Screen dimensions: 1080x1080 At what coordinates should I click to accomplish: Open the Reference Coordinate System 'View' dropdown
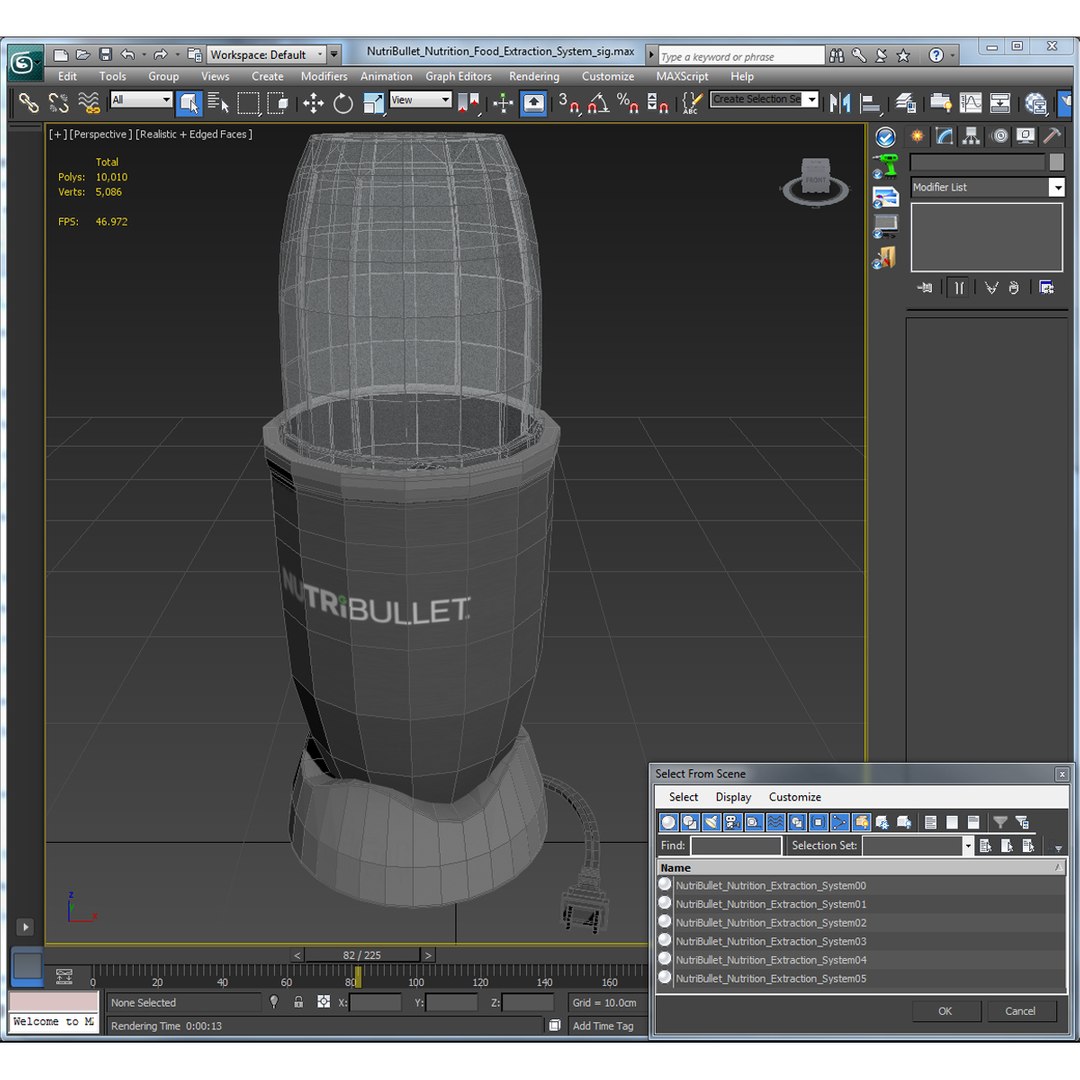tap(420, 100)
